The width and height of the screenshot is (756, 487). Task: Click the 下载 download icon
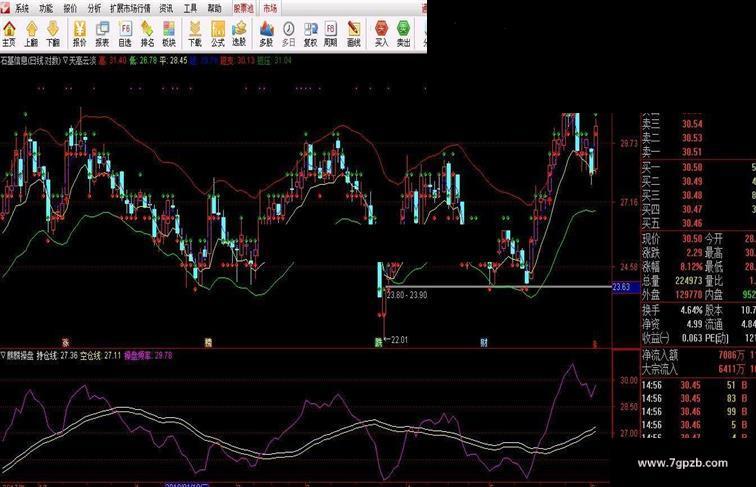pos(195,34)
